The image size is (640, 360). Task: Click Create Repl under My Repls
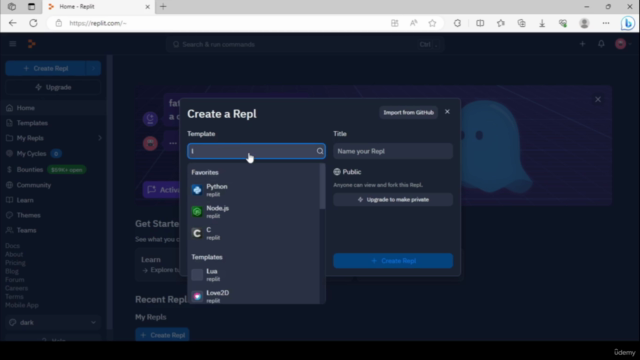pyautogui.click(x=162, y=335)
